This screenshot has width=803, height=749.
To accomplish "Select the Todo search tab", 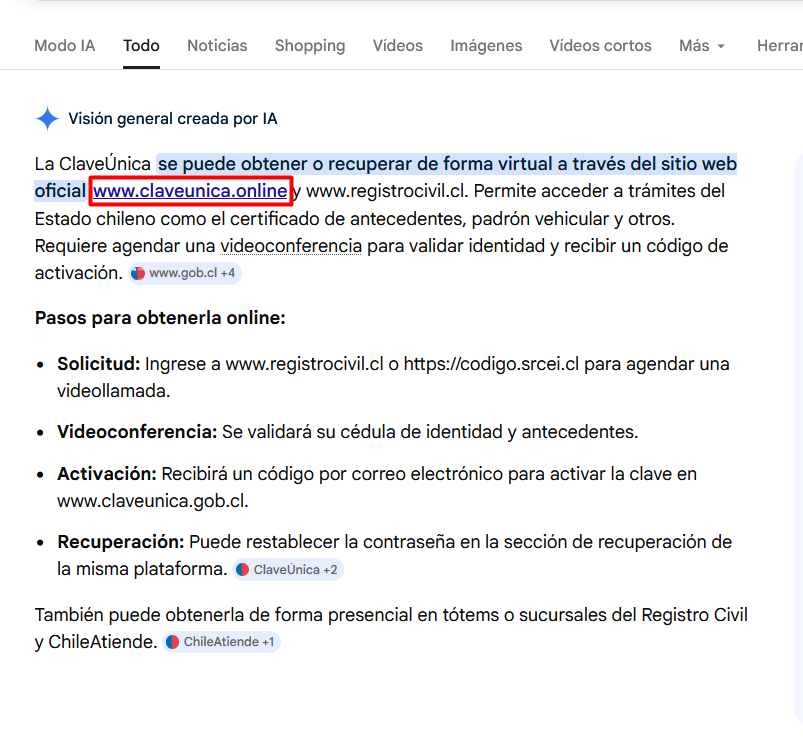I will 141,45.
